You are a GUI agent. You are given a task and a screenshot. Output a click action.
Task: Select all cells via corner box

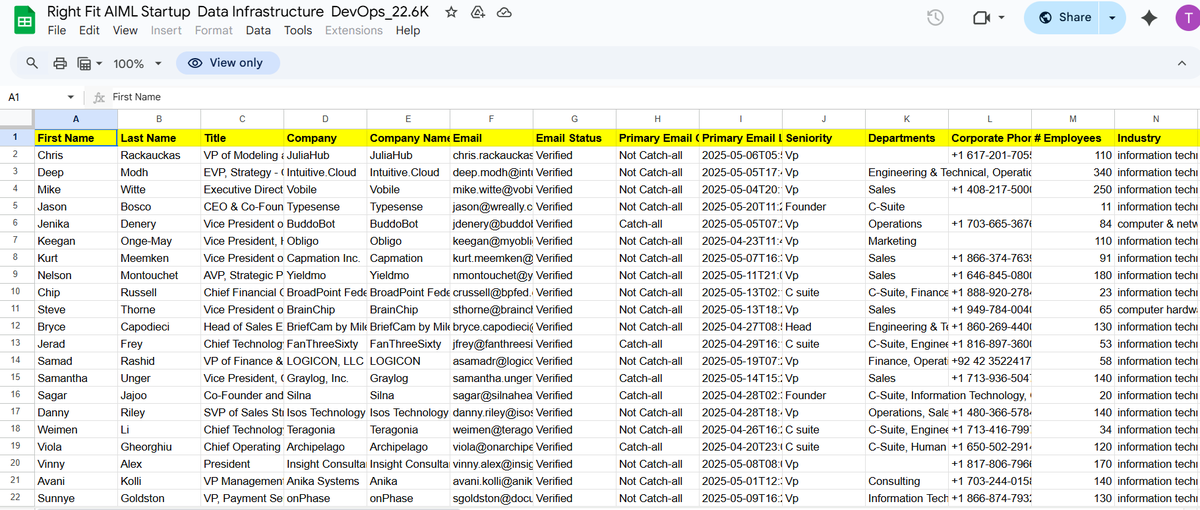point(16,118)
